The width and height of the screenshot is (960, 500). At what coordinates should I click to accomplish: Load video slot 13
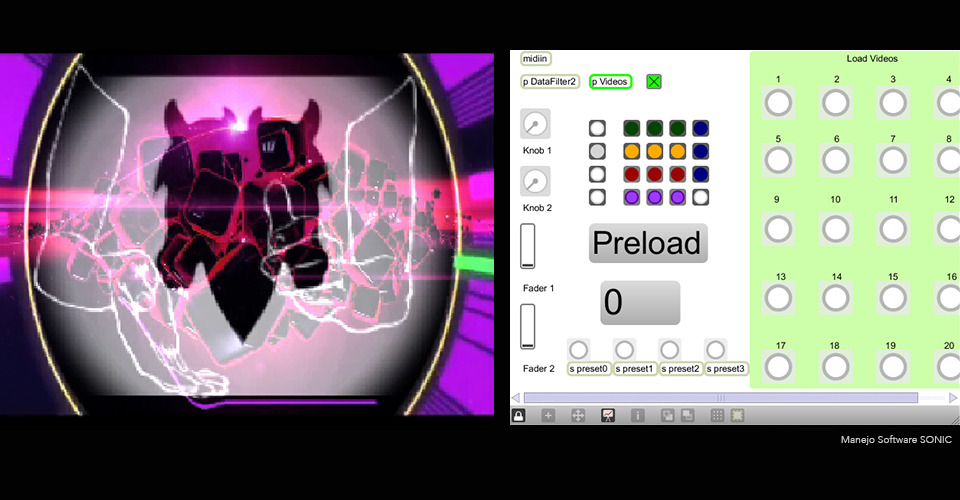pos(778,299)
